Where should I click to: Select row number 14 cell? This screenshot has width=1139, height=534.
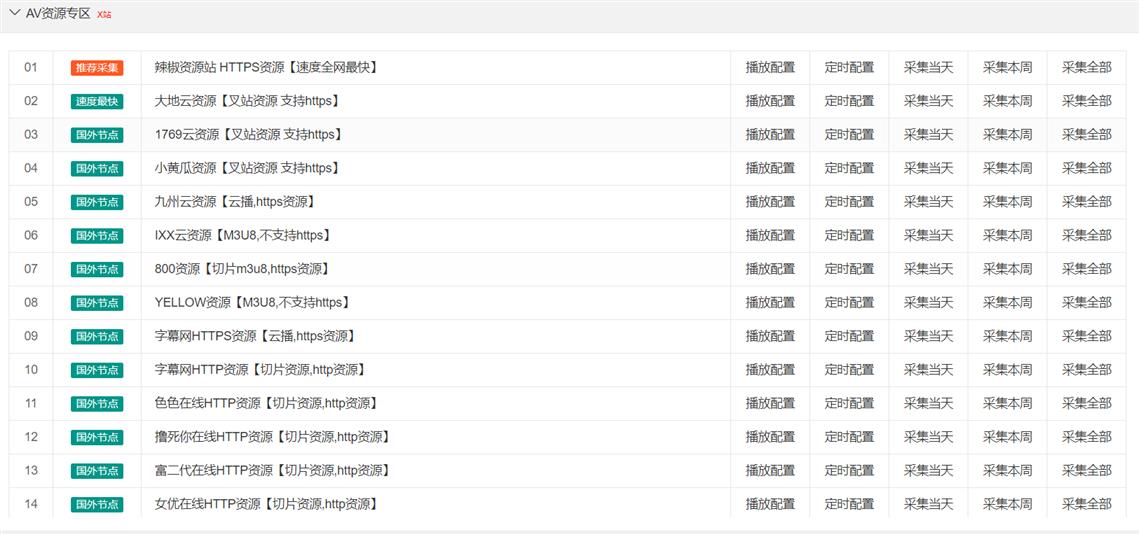tap(31, 504)
